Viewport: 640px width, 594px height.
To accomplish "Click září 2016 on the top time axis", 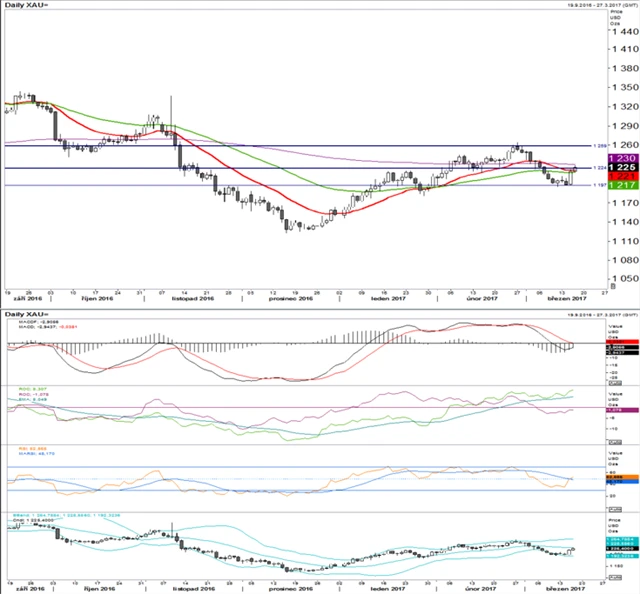I will [32, 298].
